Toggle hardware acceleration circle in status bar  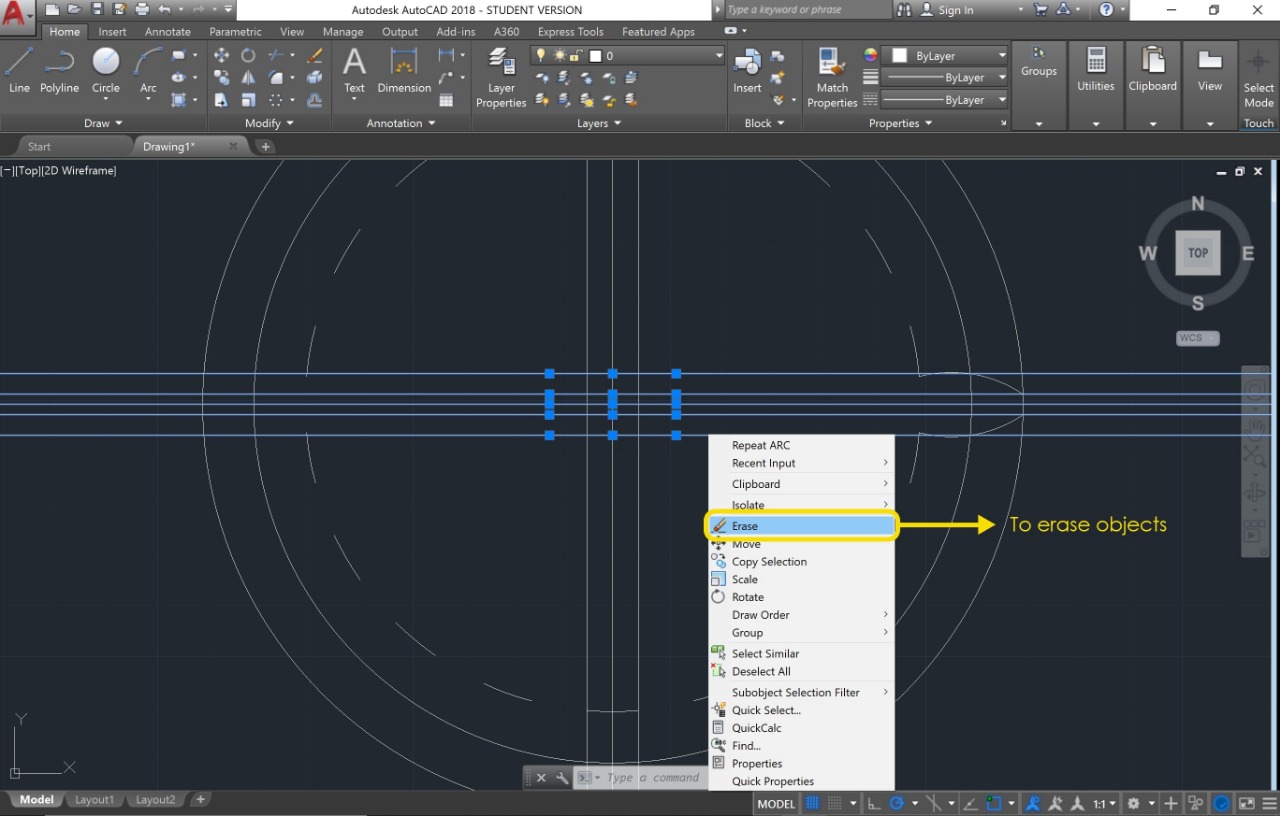[x=1222, y=803]
